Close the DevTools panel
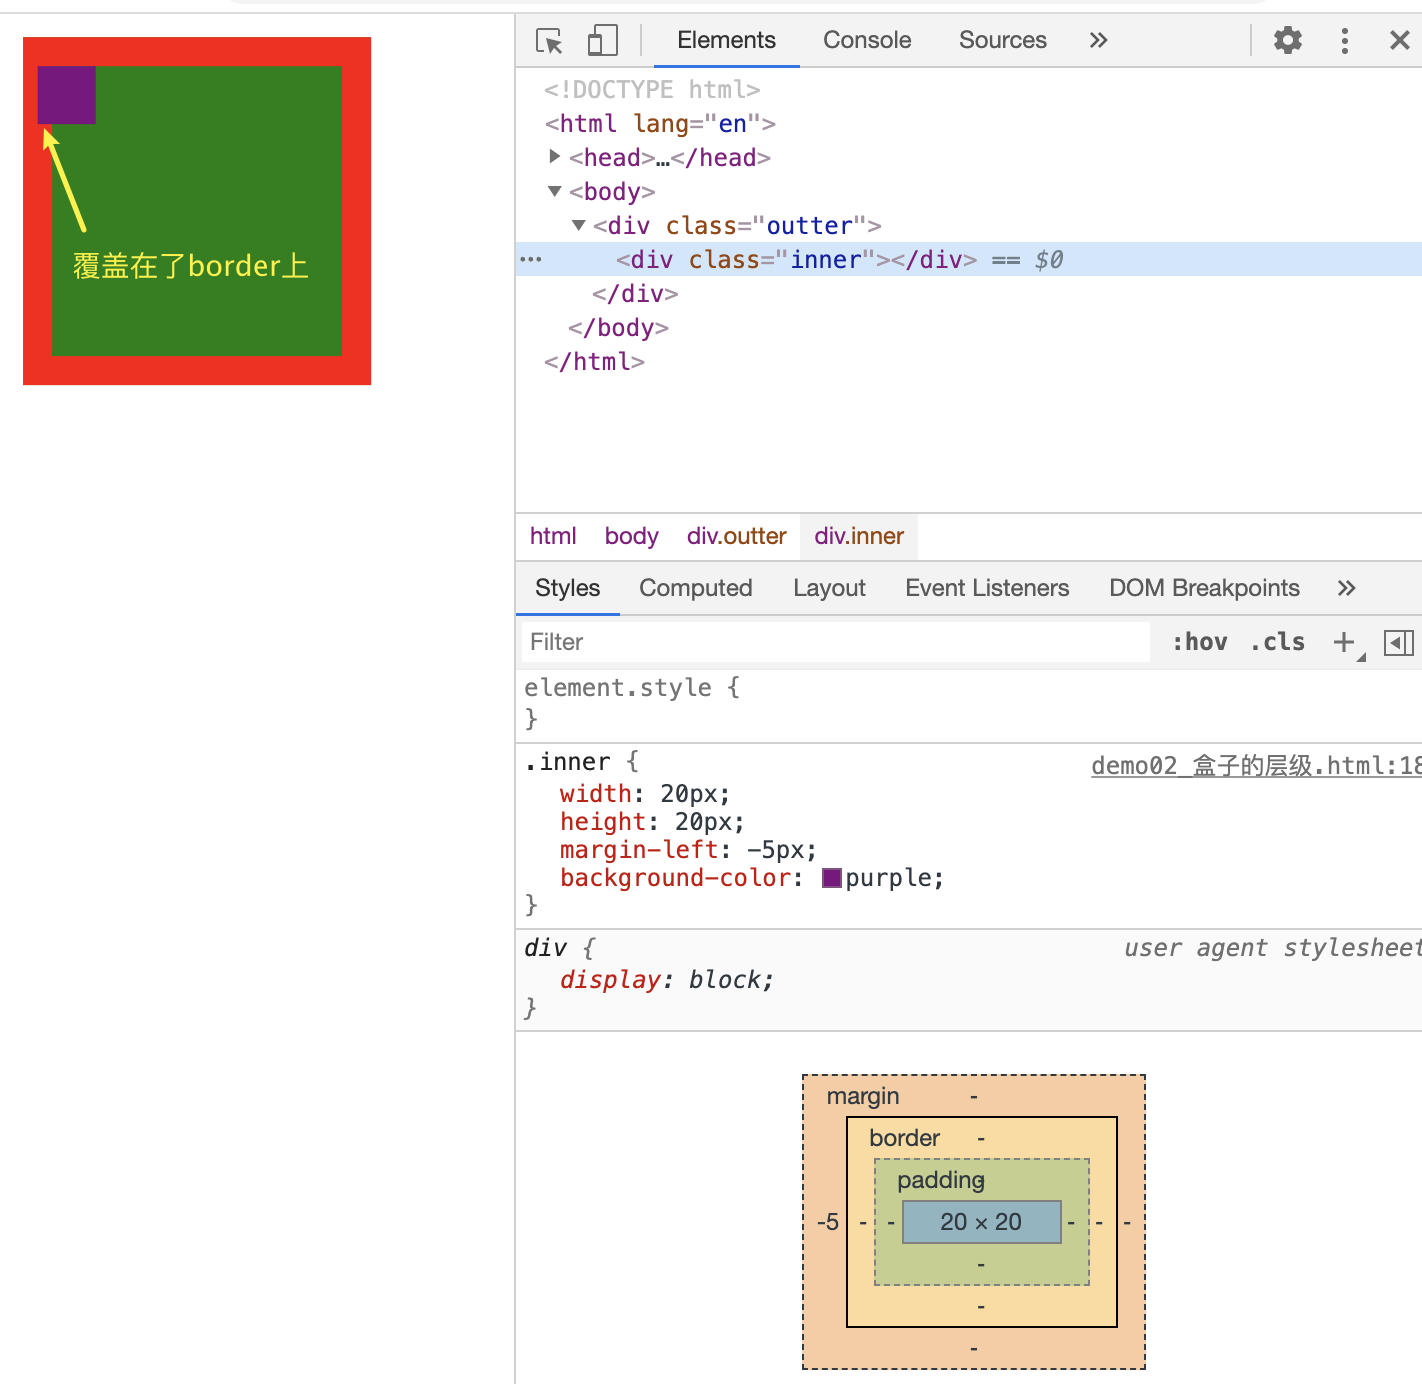1422x1384 pixels. click(1400, 40)
